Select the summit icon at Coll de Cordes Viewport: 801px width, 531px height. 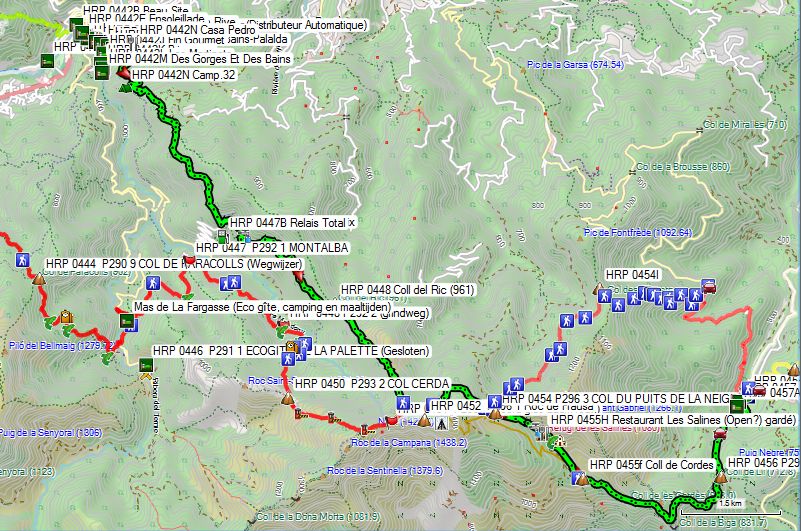pyautogui.click(x=583, y=480)
